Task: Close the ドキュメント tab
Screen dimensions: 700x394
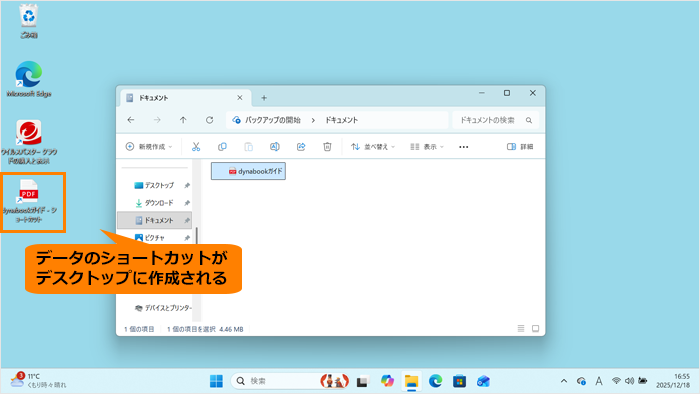Action: point(240,98)
